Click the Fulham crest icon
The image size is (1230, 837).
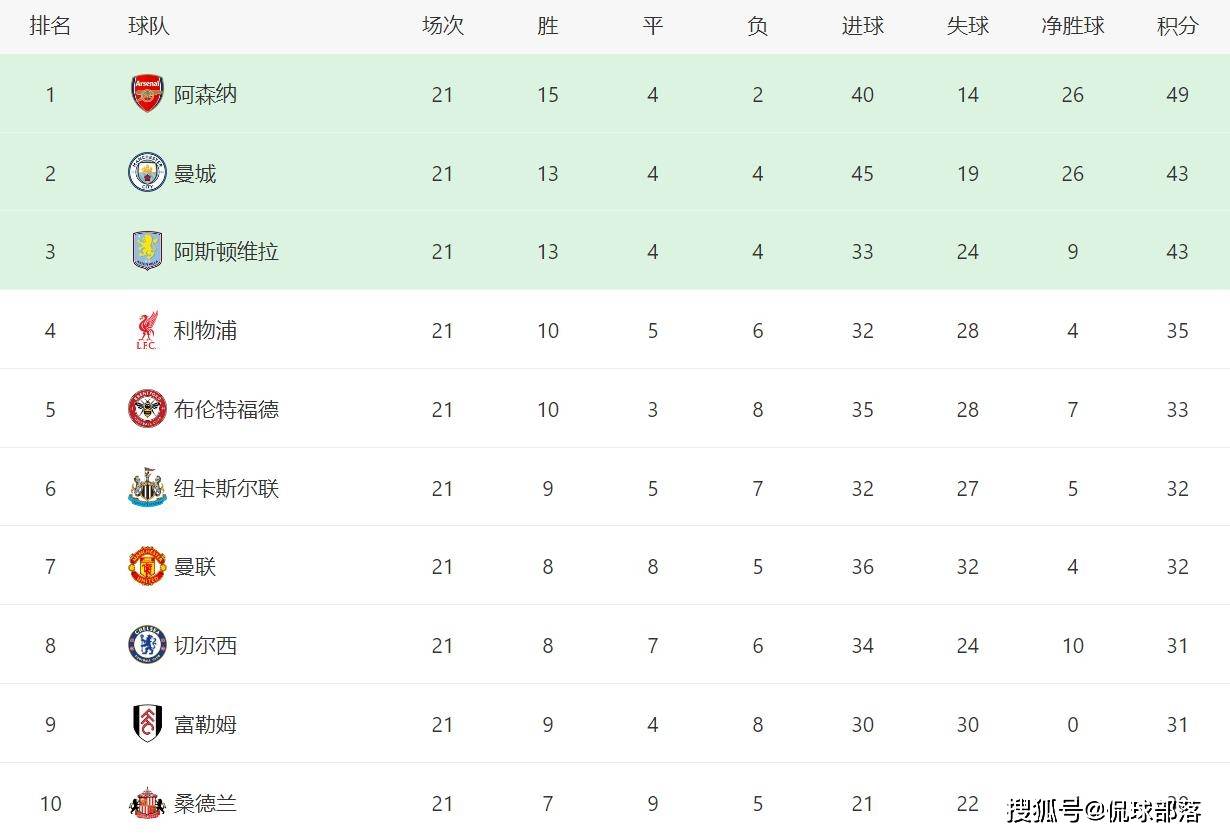pos(147,724)
